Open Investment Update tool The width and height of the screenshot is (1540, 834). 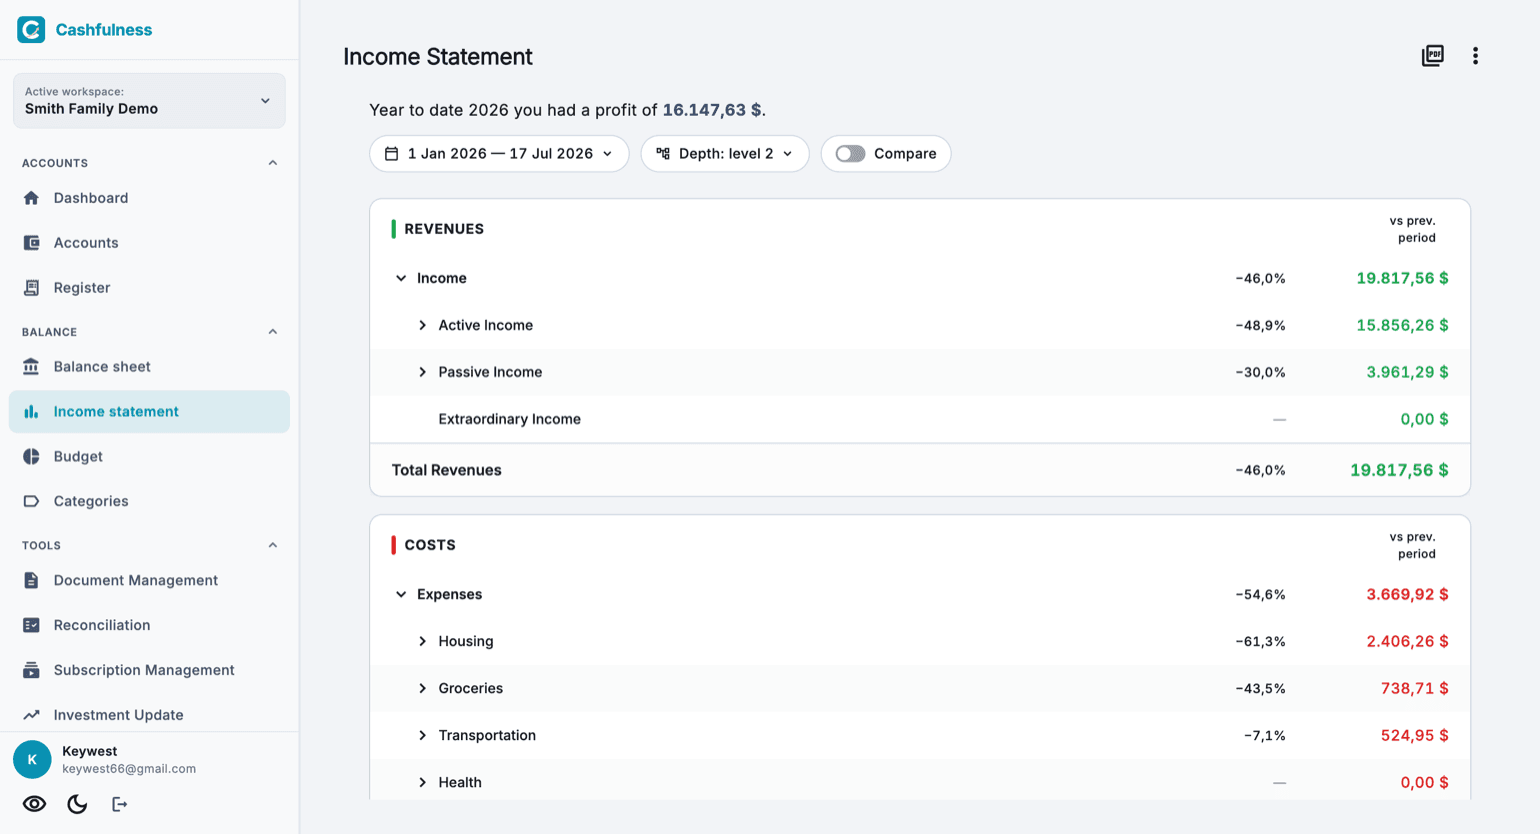[x=149, y=715]
